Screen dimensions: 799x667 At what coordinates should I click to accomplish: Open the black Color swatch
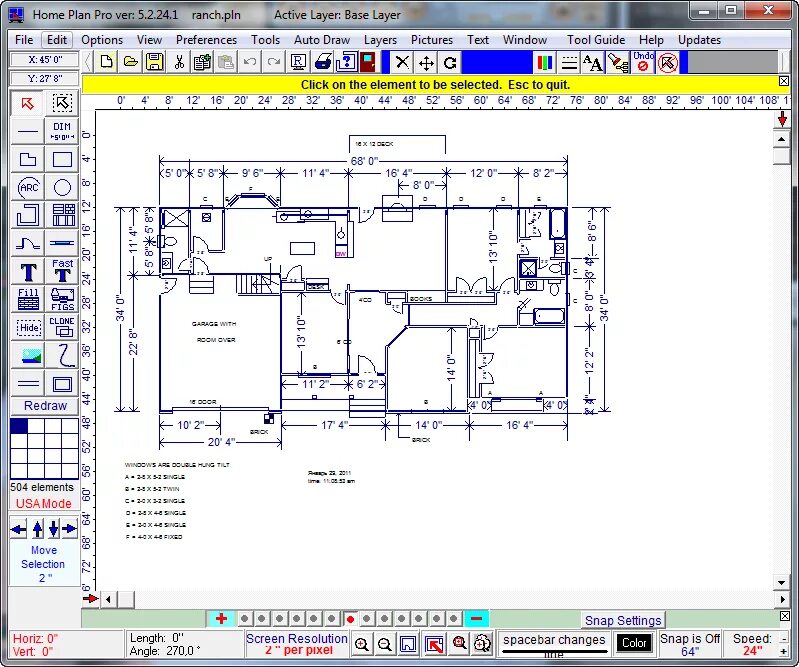pos(634,643)
